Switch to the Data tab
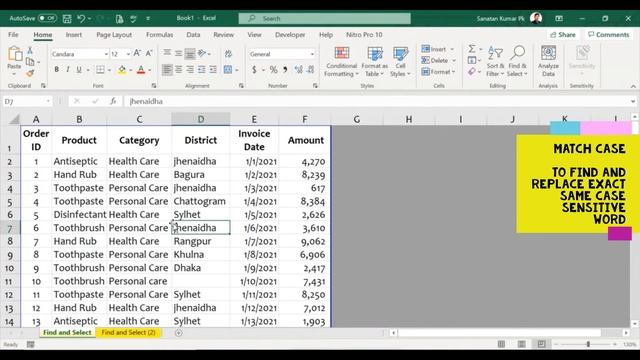The height and width of the screenshot is (360, 640). [x=193, y=35]
